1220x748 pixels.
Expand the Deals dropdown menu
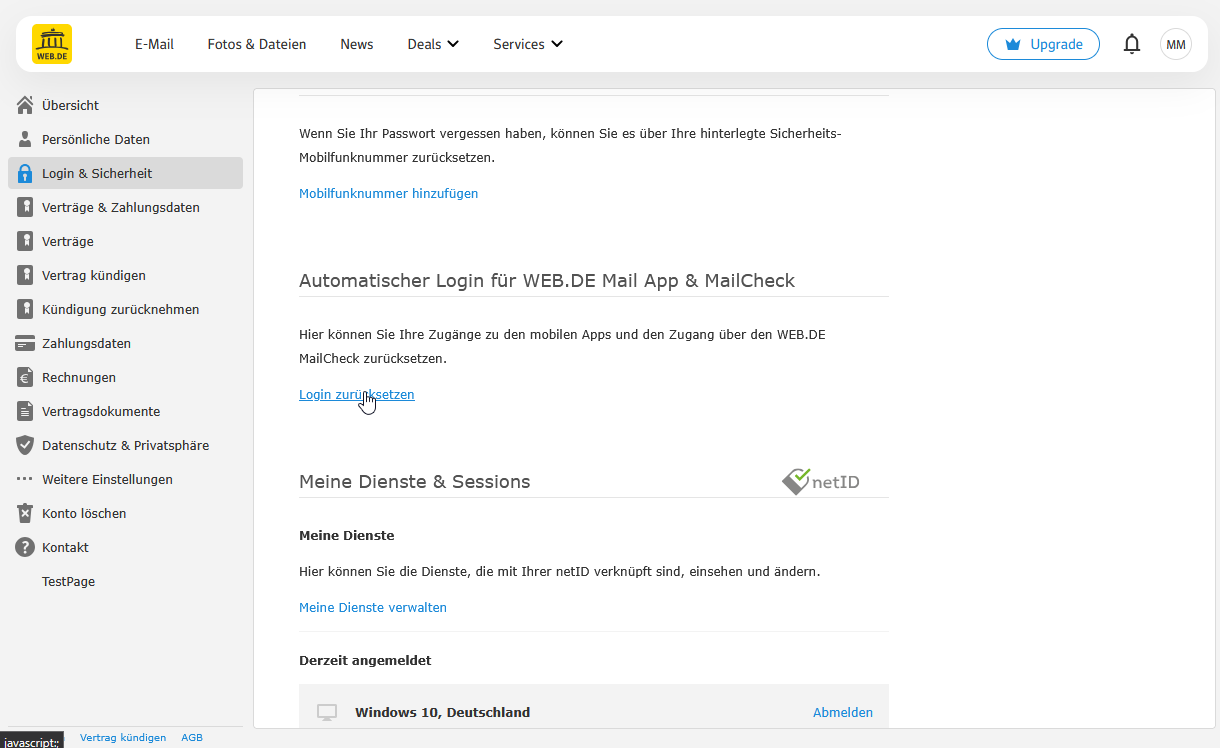point(433,44)
